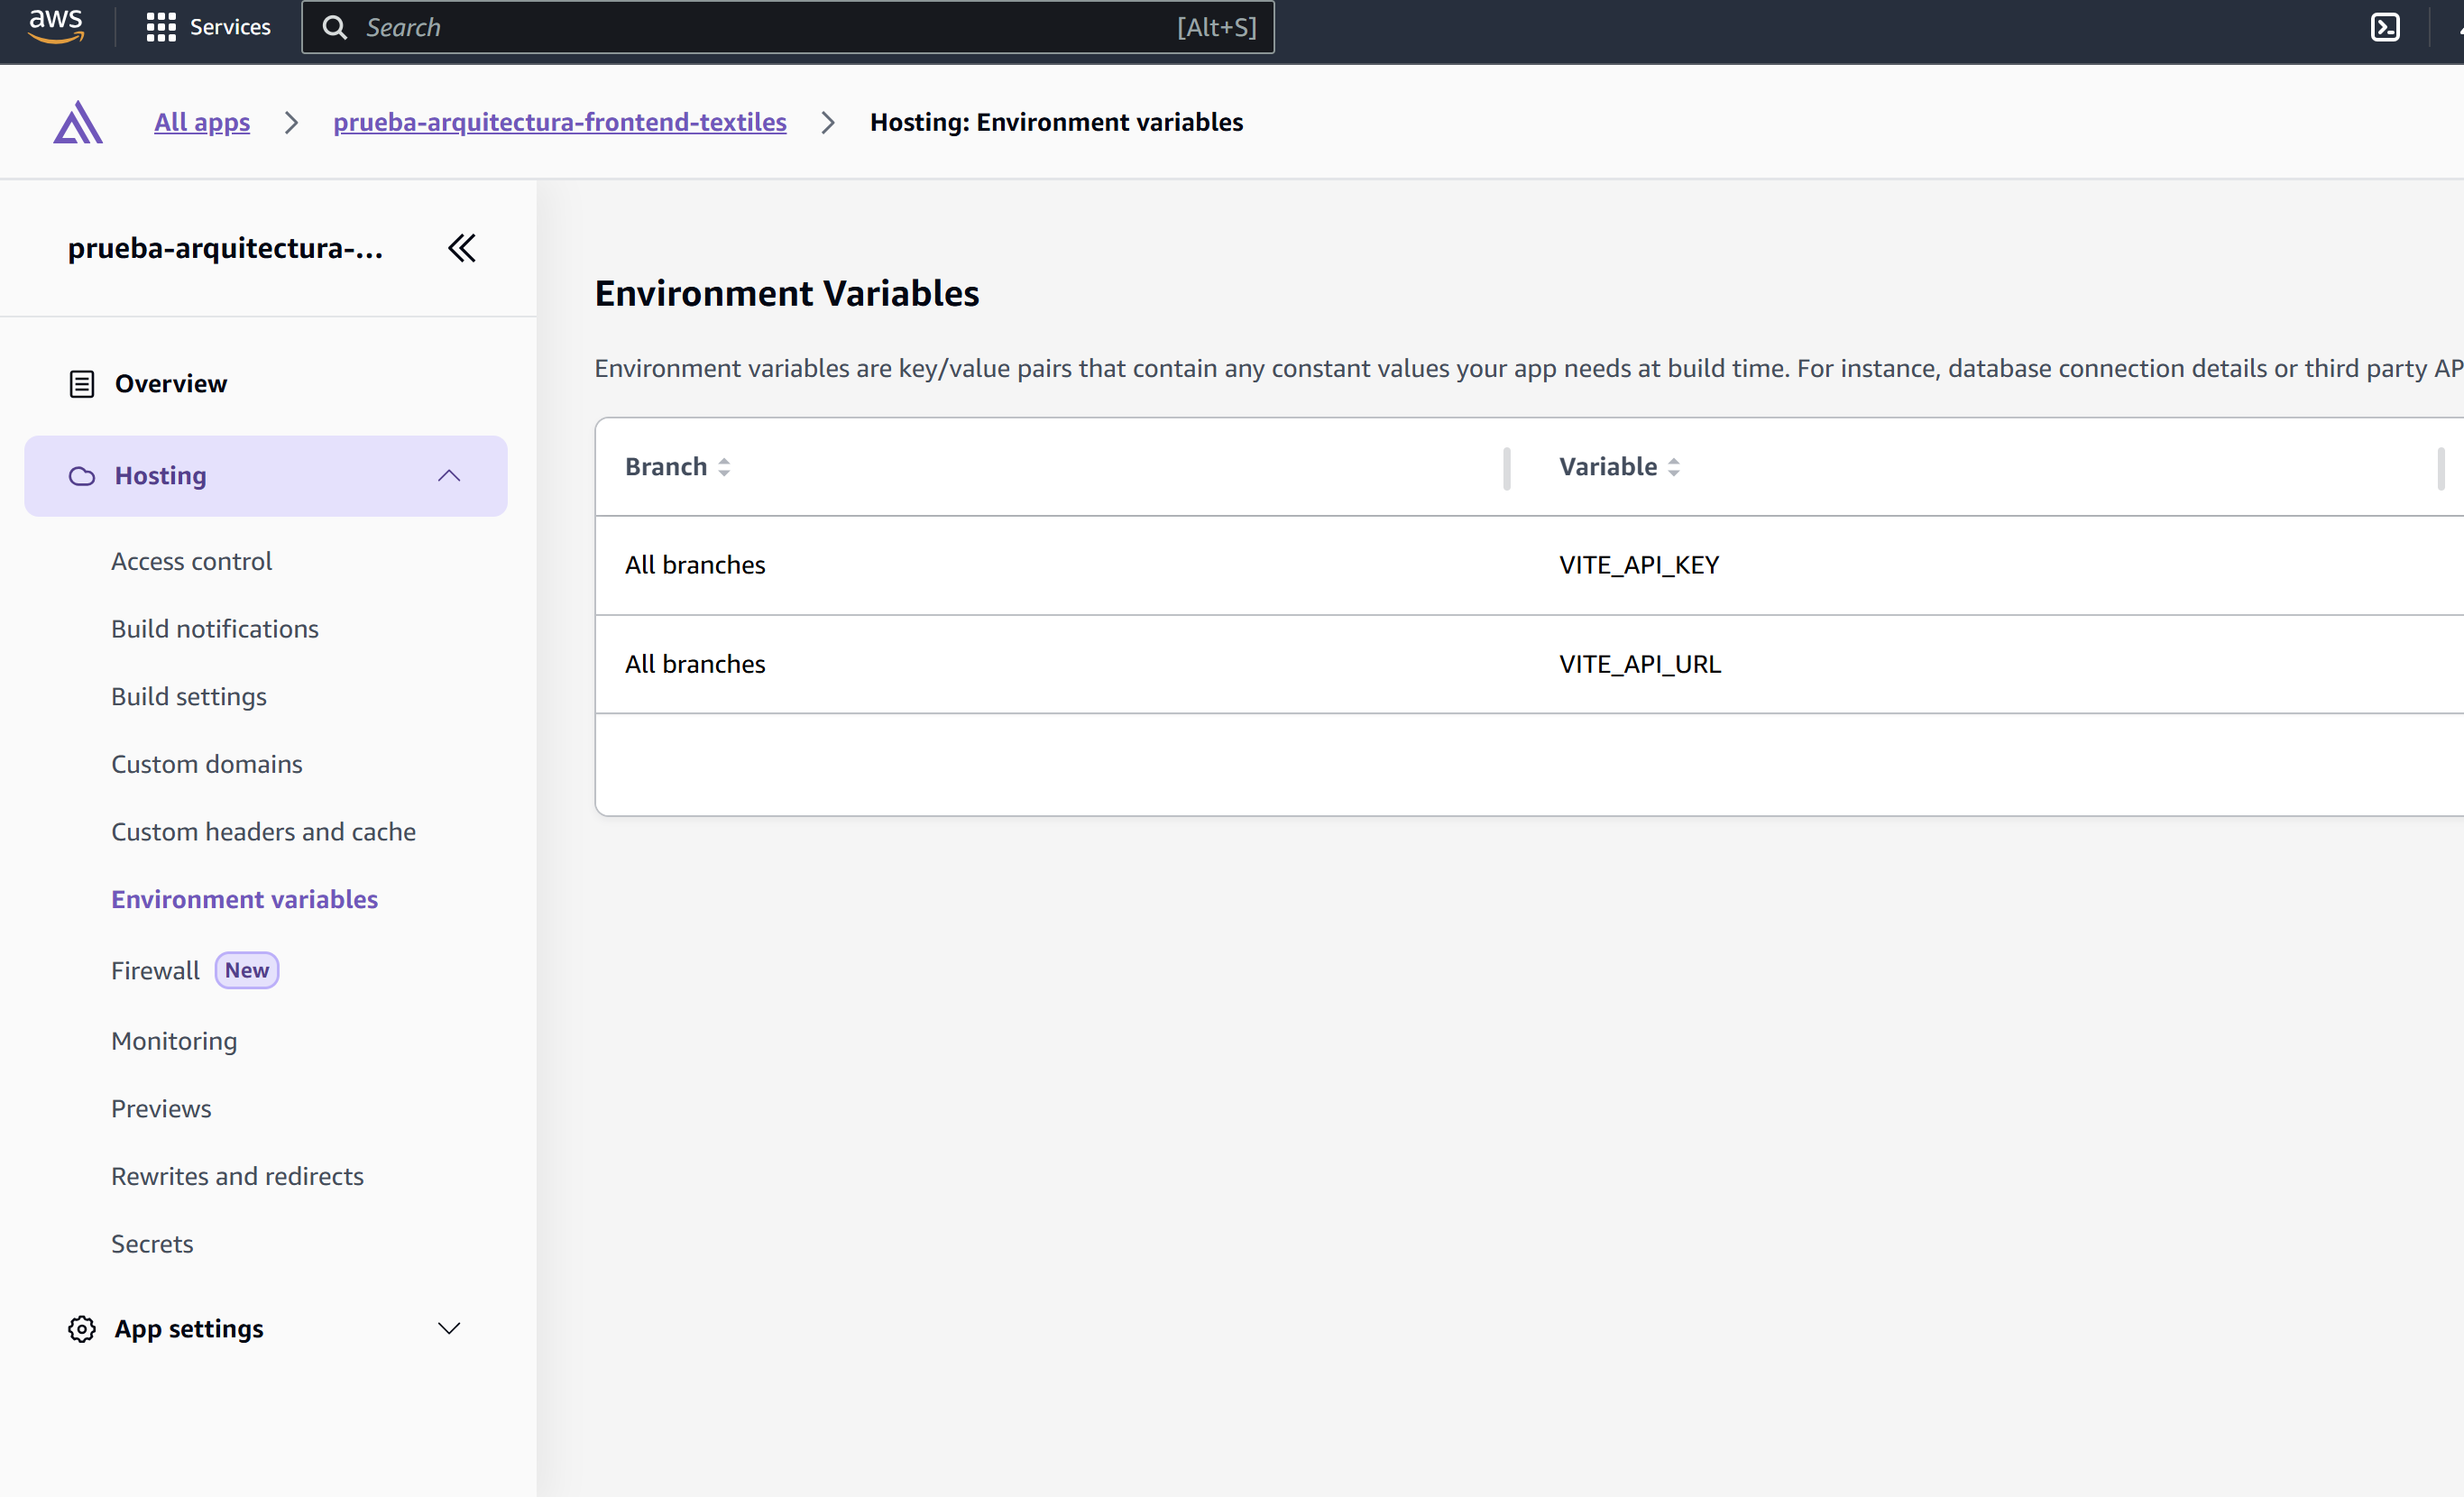Click the New badge beside Firewall
The width and height of the screenshot is (2464, 1497).
247,970
